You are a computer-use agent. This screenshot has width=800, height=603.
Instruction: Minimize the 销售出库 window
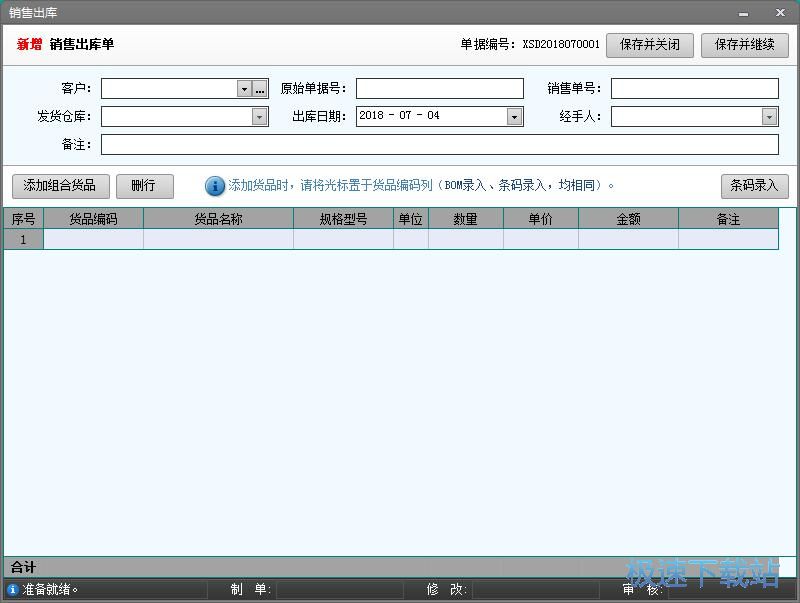click(x=743, y=13)
